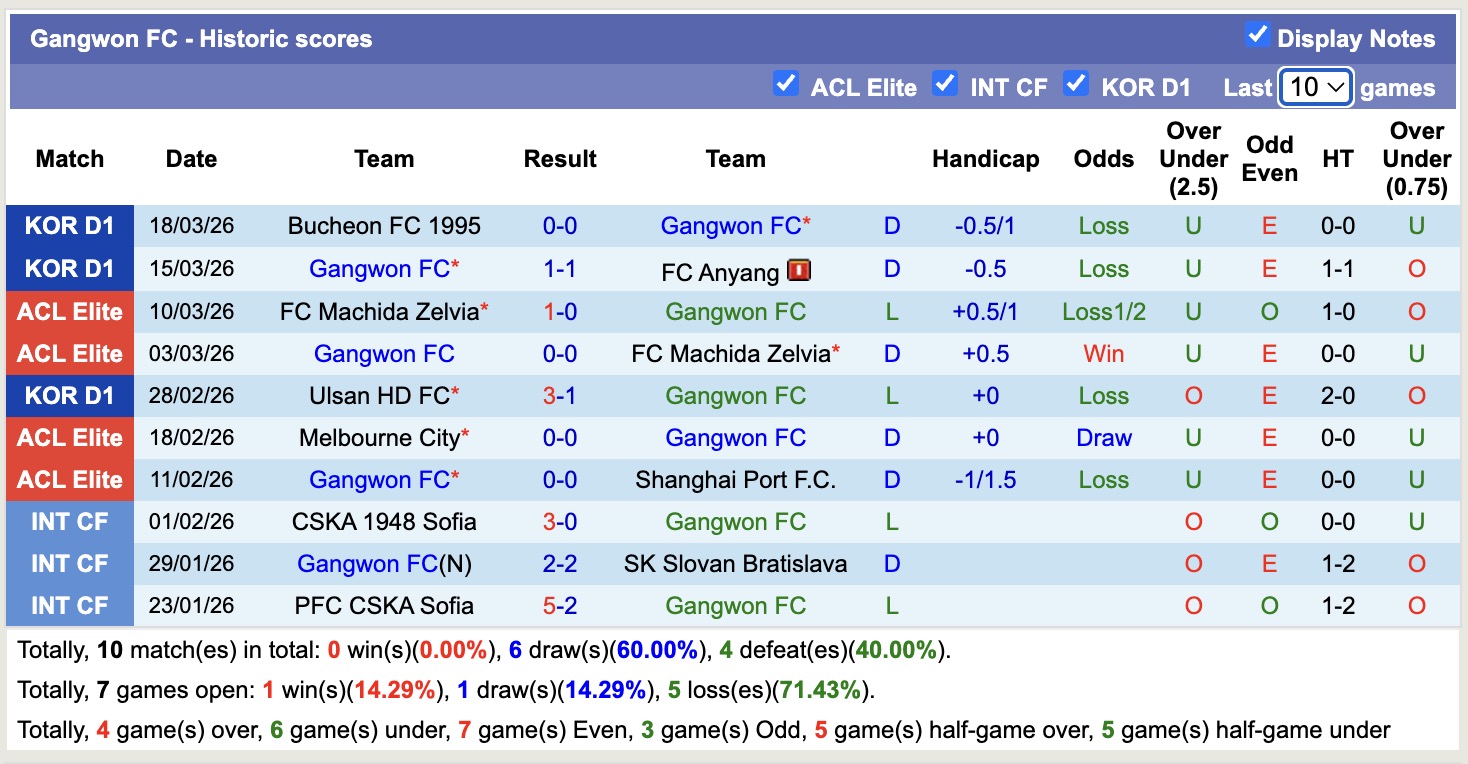Viewport: 1468px width, 764px height.
Task: Open the 2-2 result score link
Action: tap(560, 564)
